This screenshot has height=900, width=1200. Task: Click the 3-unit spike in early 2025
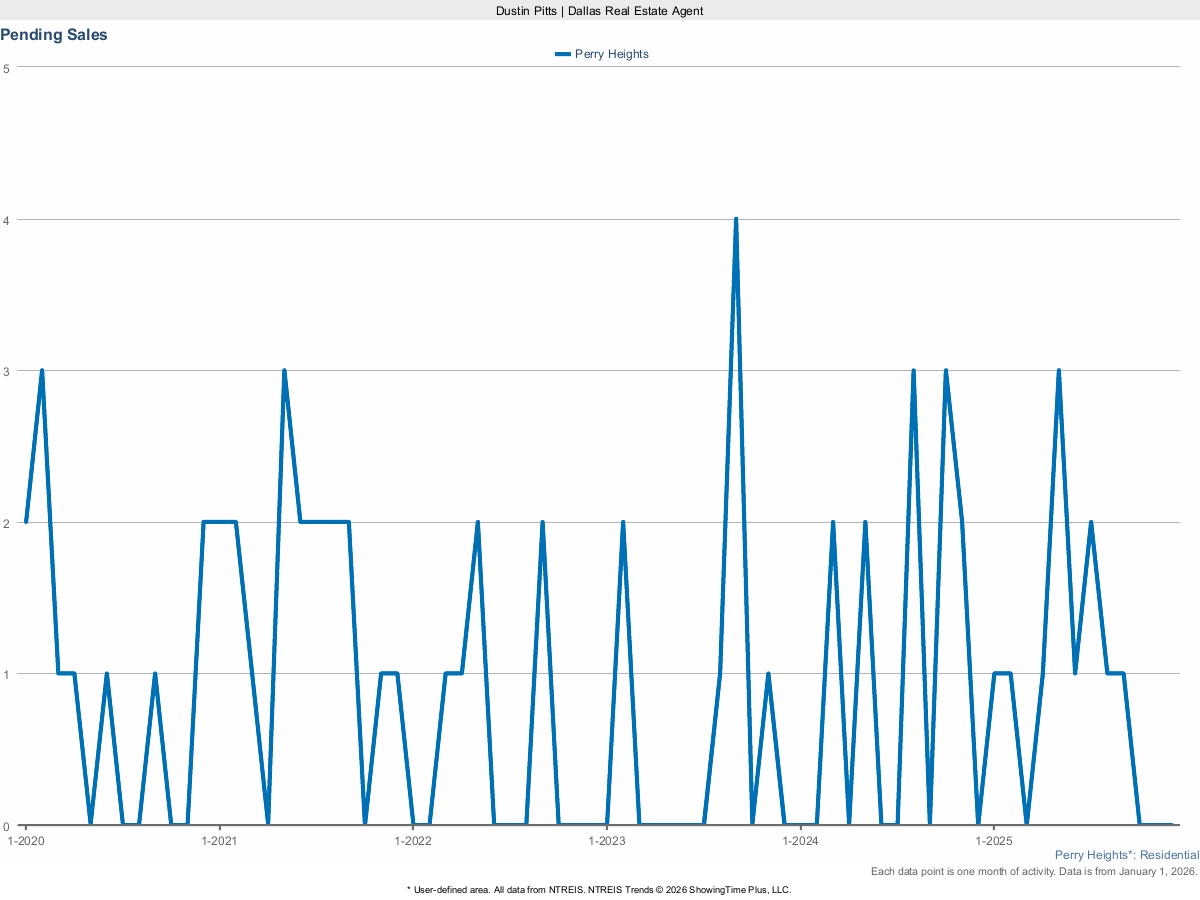[x=1060, y=370]
